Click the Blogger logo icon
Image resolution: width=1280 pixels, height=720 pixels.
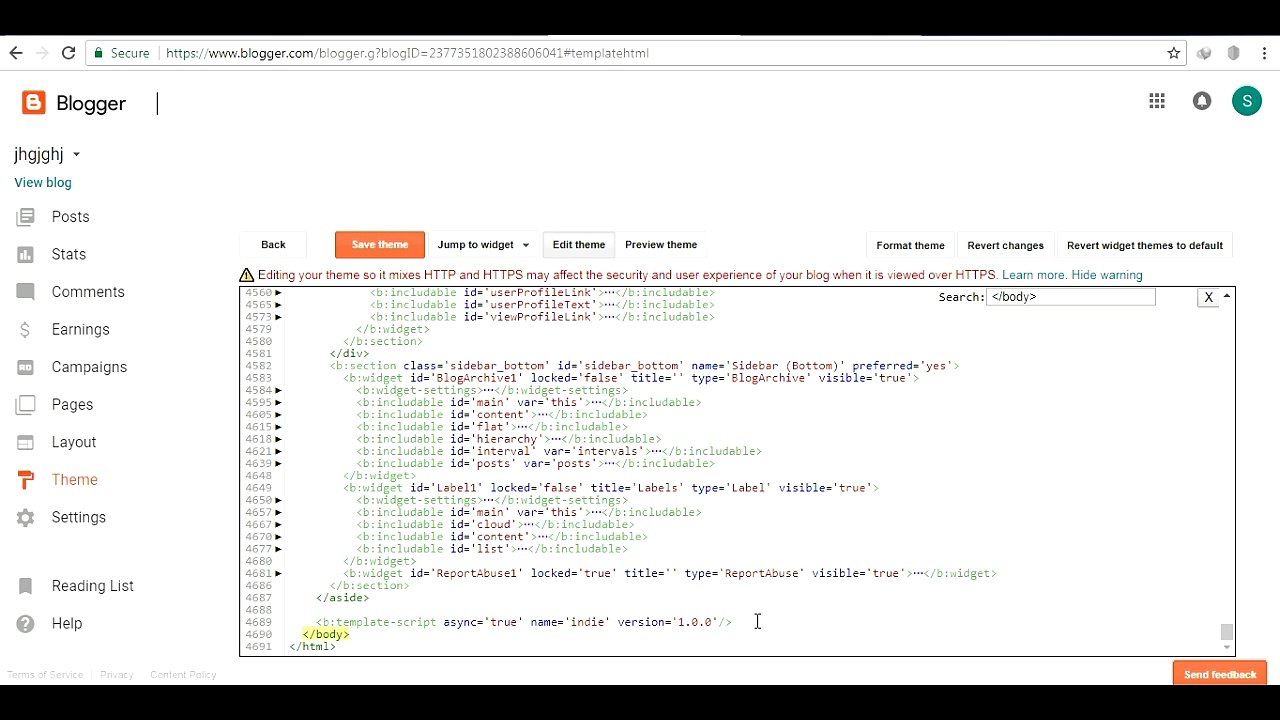click(x=33, y=103)
